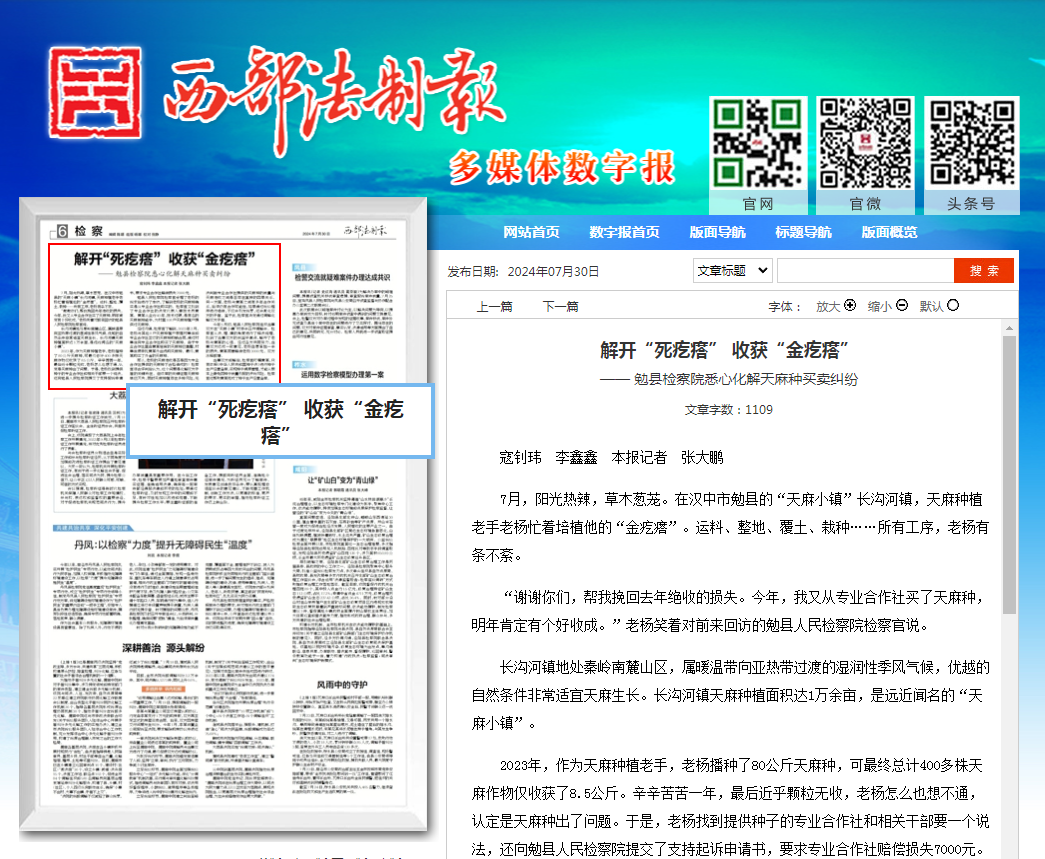
Task: Click the 缩小 minus icon for font size
Action: coord(902,305)
